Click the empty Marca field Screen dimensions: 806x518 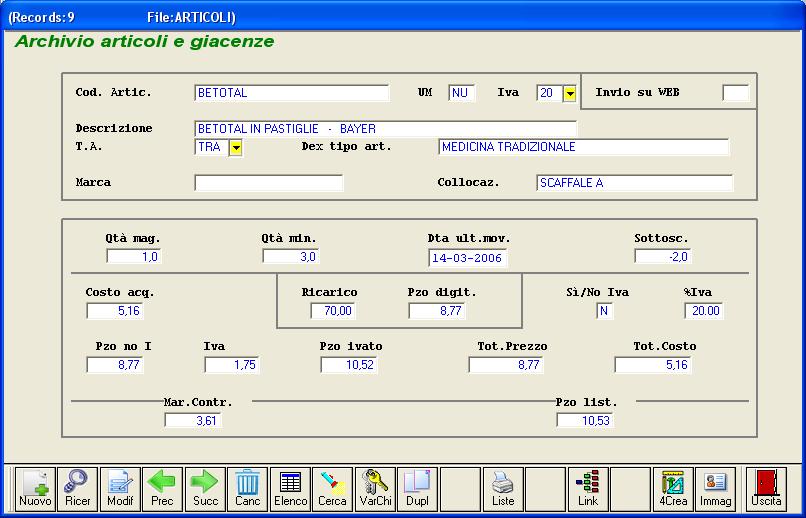tap(269, 183)
